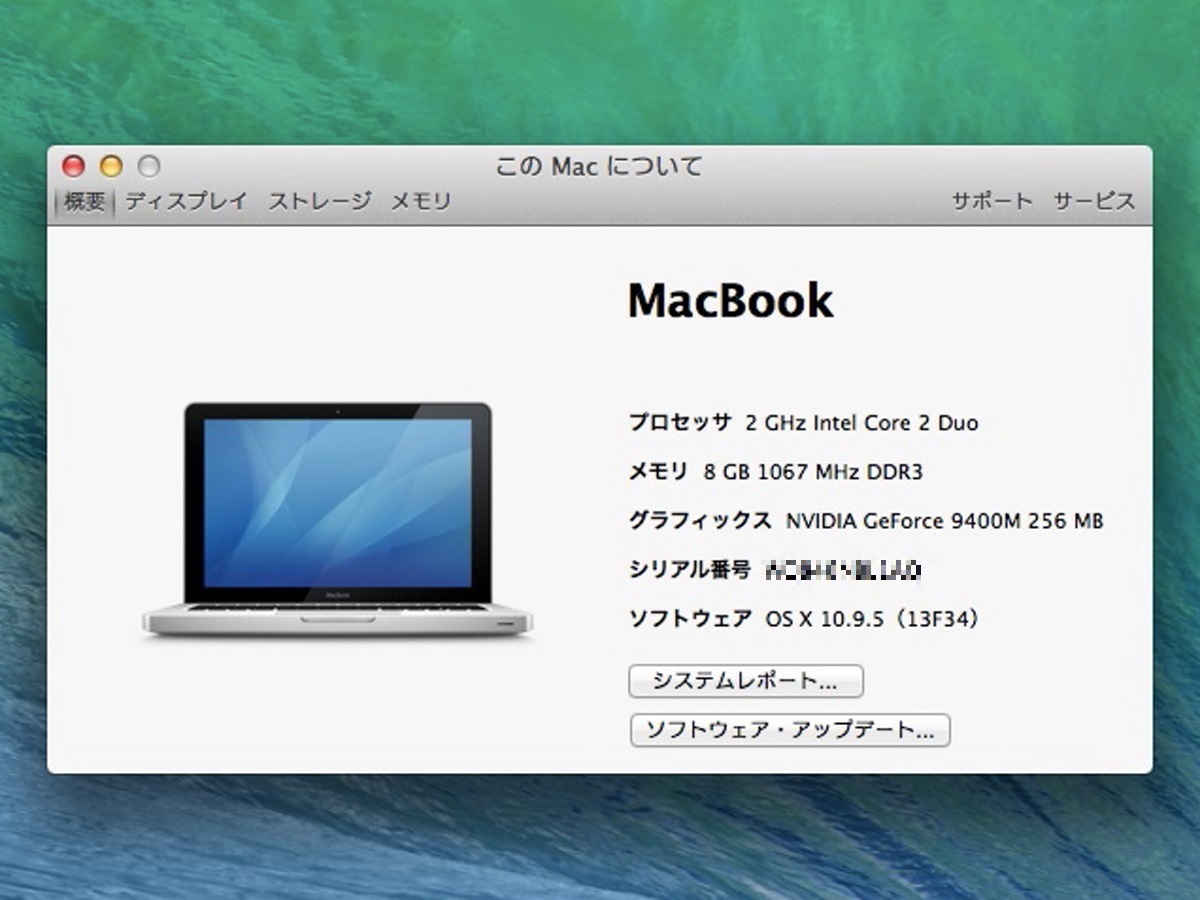Click the この Mac について window title

[x=599, y=166]
